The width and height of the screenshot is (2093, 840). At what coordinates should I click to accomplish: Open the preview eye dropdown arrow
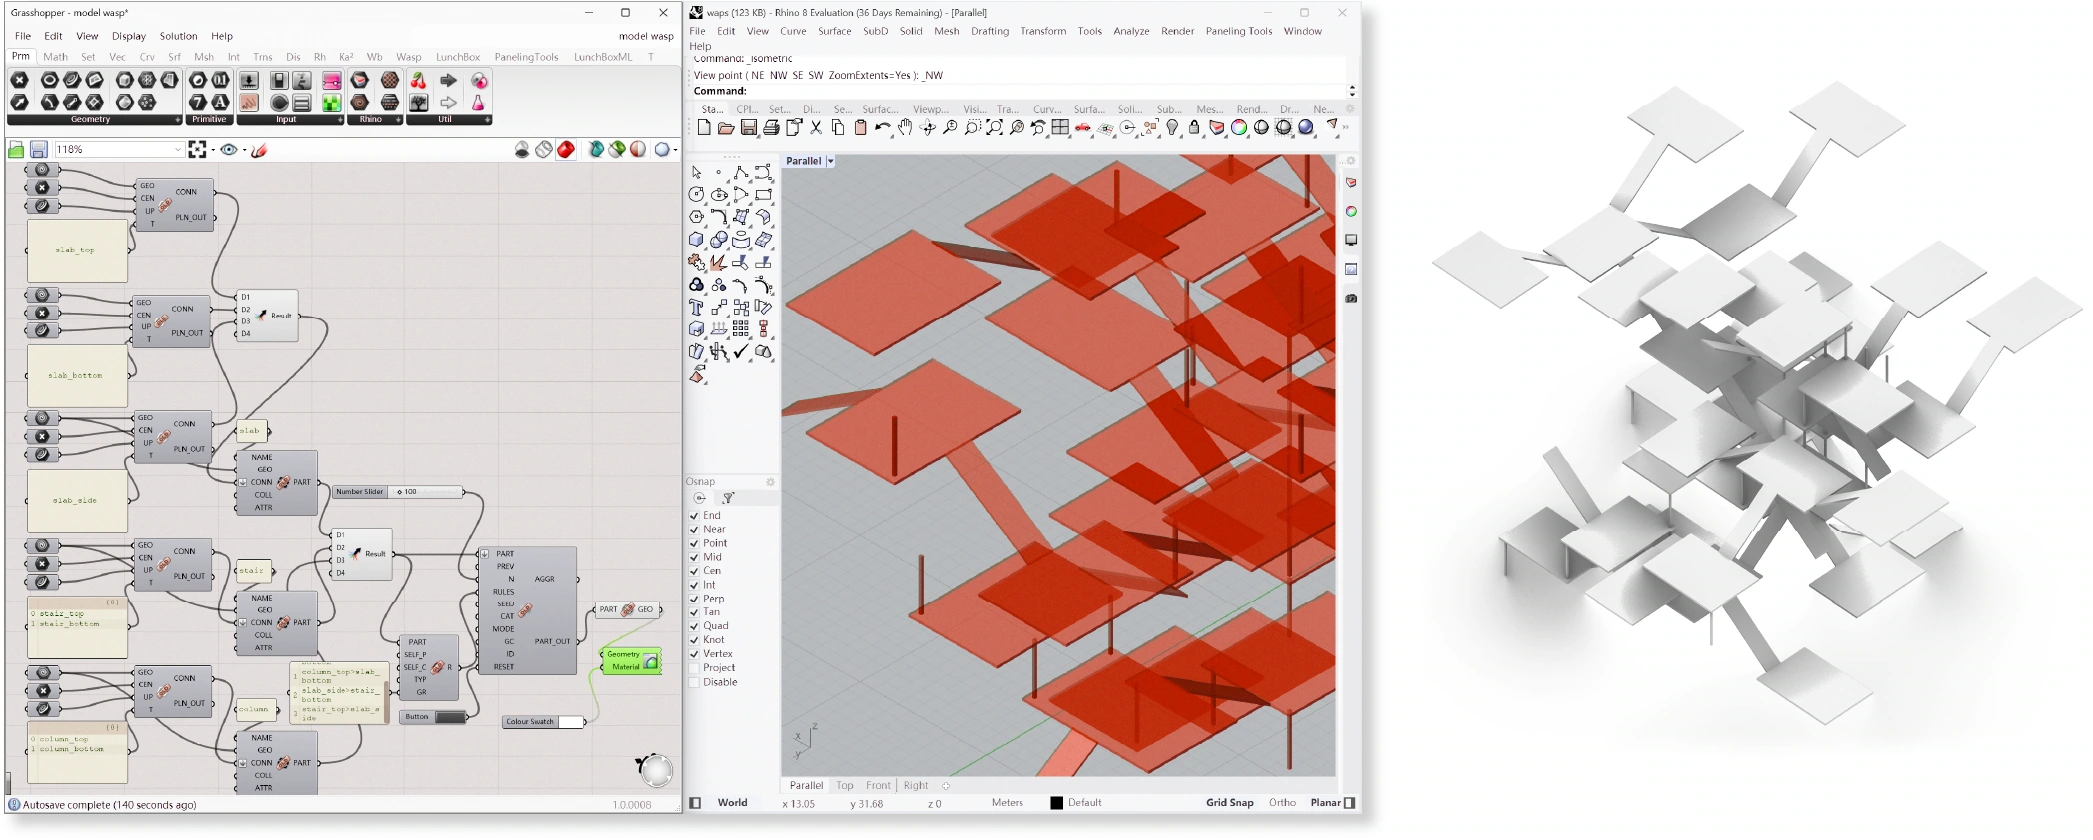pos(244,150)
